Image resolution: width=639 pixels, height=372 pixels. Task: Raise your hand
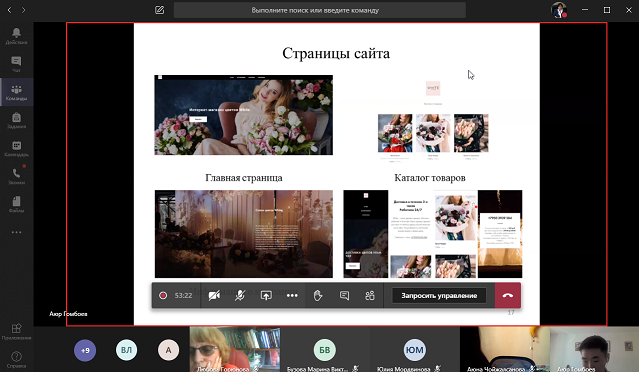tap(318, 295)
